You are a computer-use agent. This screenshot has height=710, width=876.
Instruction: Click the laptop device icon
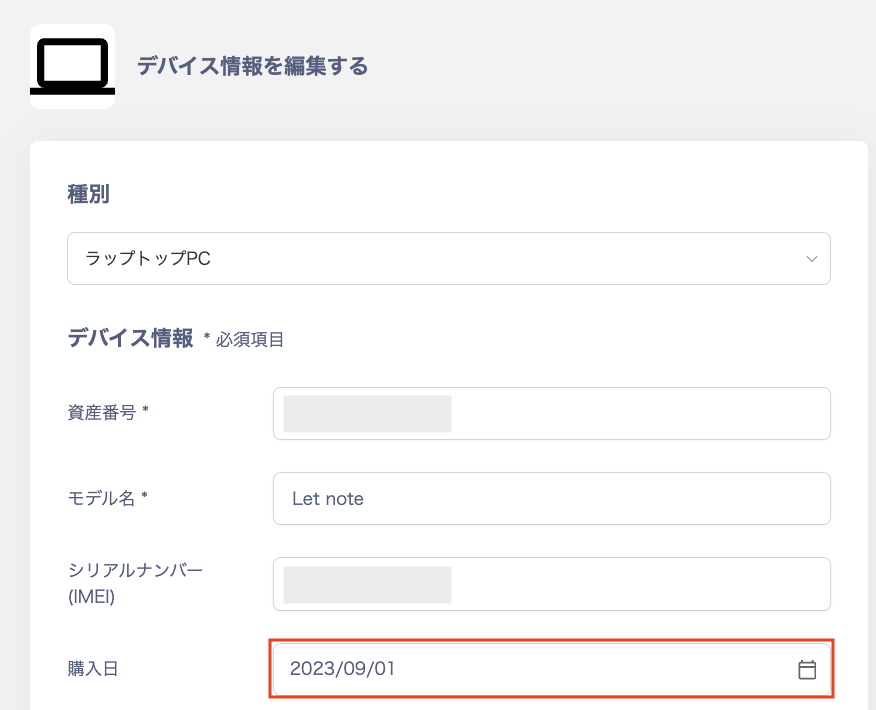pos(72,66)
